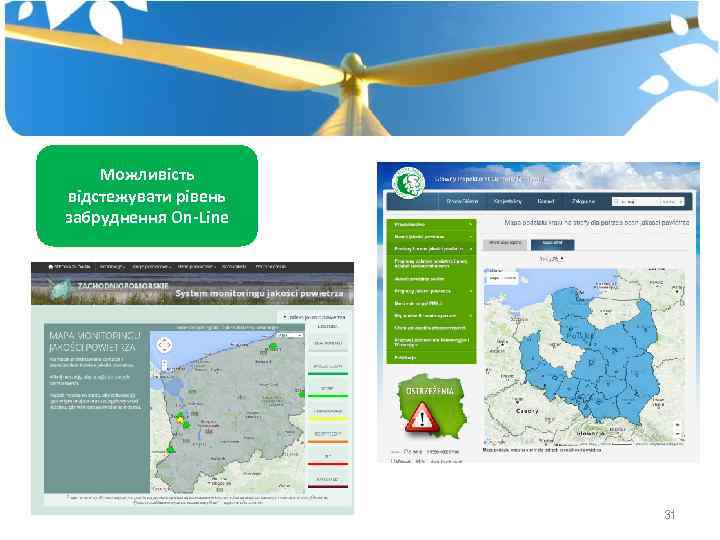Toggle the Mapa/Satelita switch on Poland map

point(502,278)
